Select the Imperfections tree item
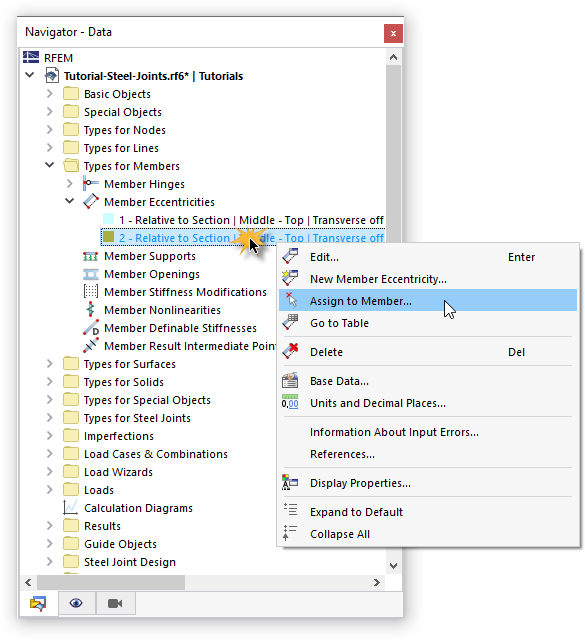 tap(118, 436)
